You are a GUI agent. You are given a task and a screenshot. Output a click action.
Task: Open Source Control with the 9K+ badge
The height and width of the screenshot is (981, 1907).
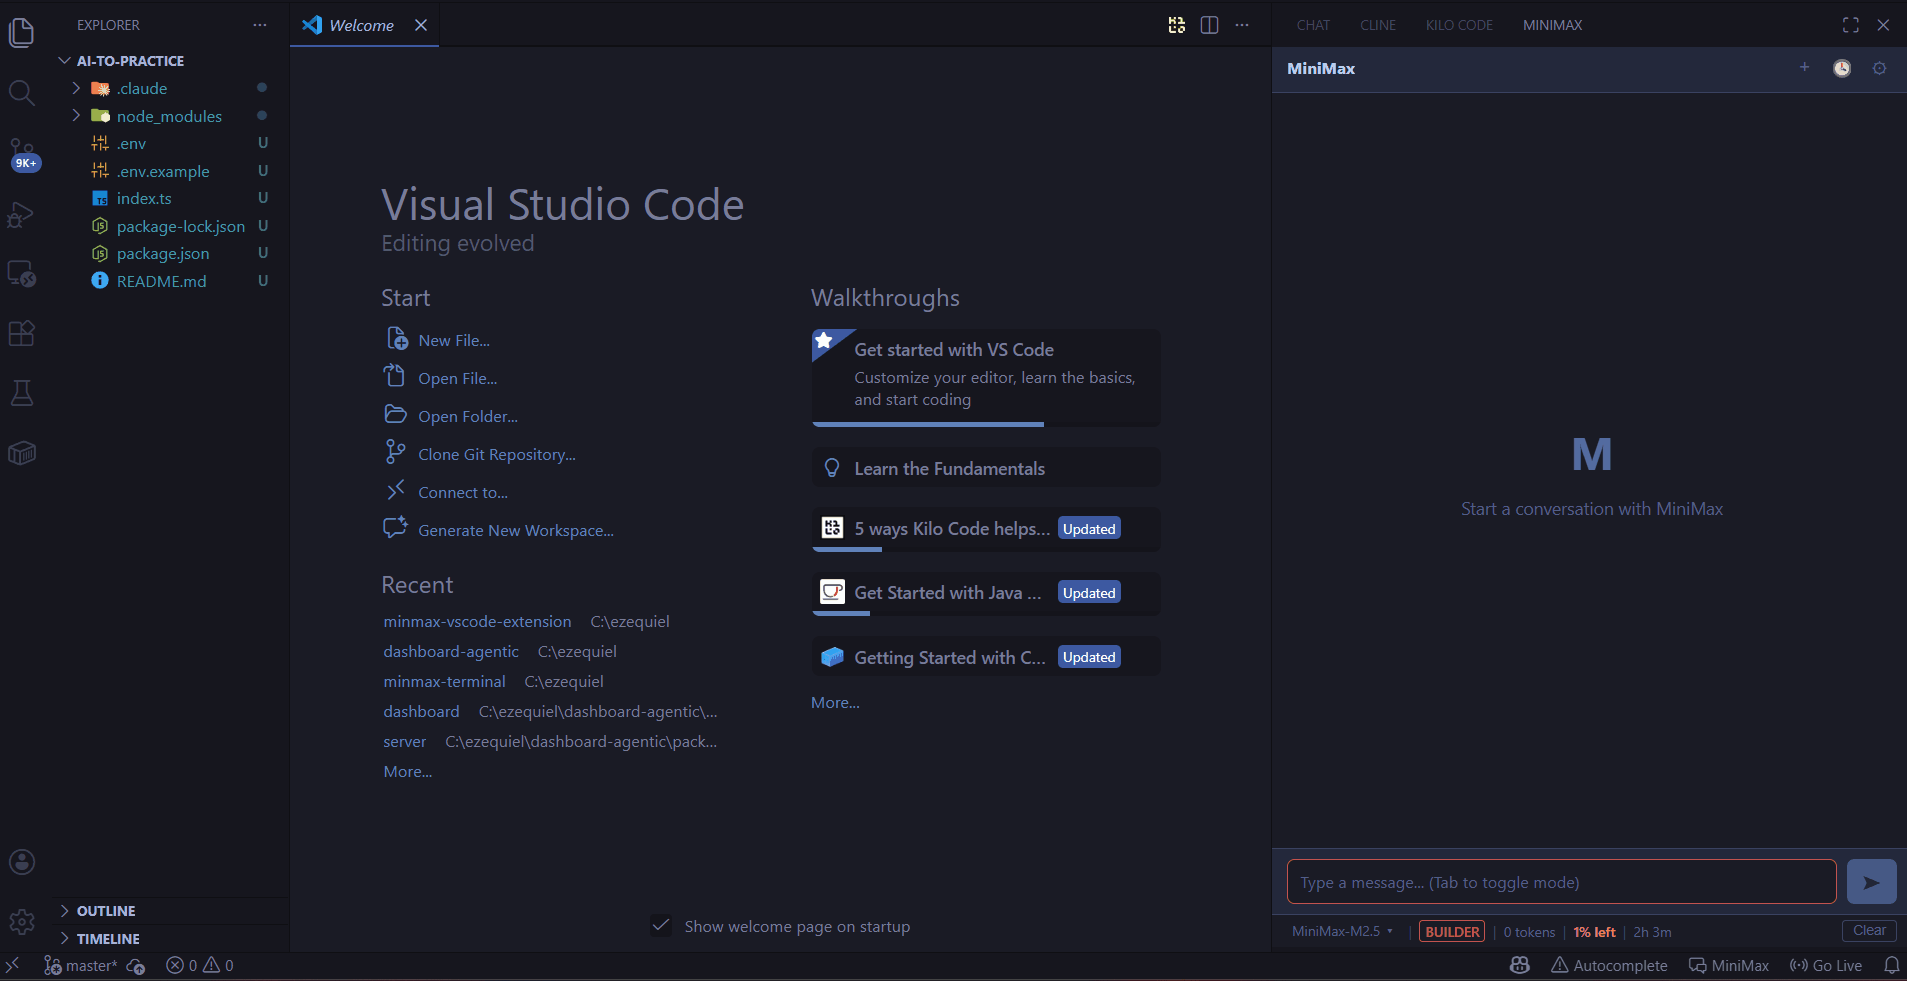22,154
